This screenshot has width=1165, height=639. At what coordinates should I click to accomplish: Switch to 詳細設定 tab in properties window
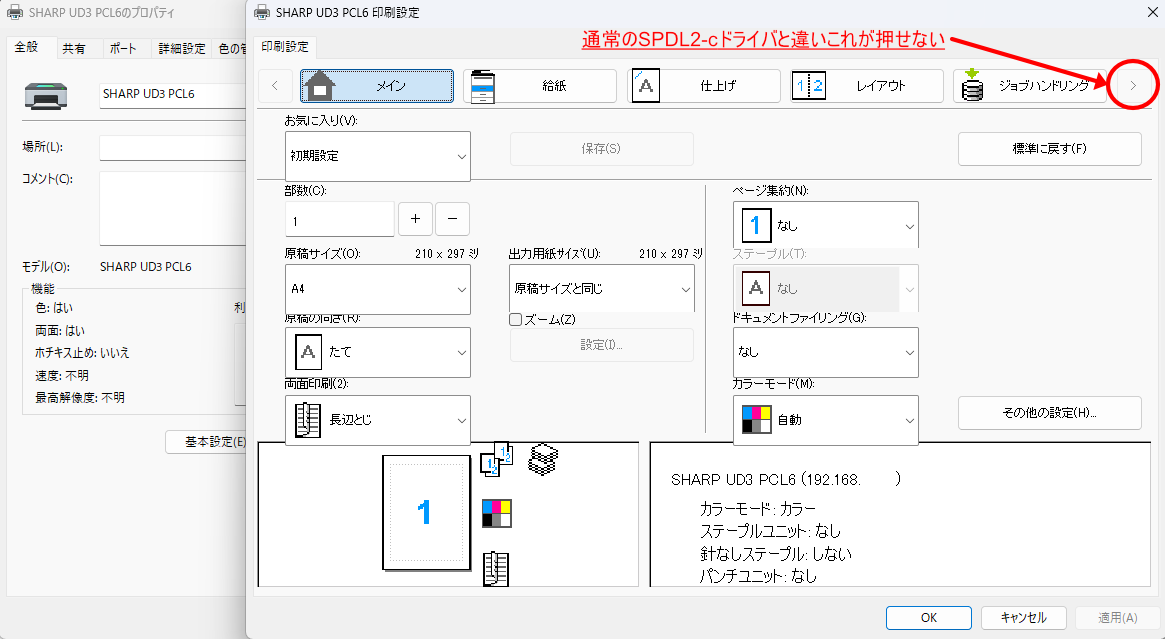(182, 48)
